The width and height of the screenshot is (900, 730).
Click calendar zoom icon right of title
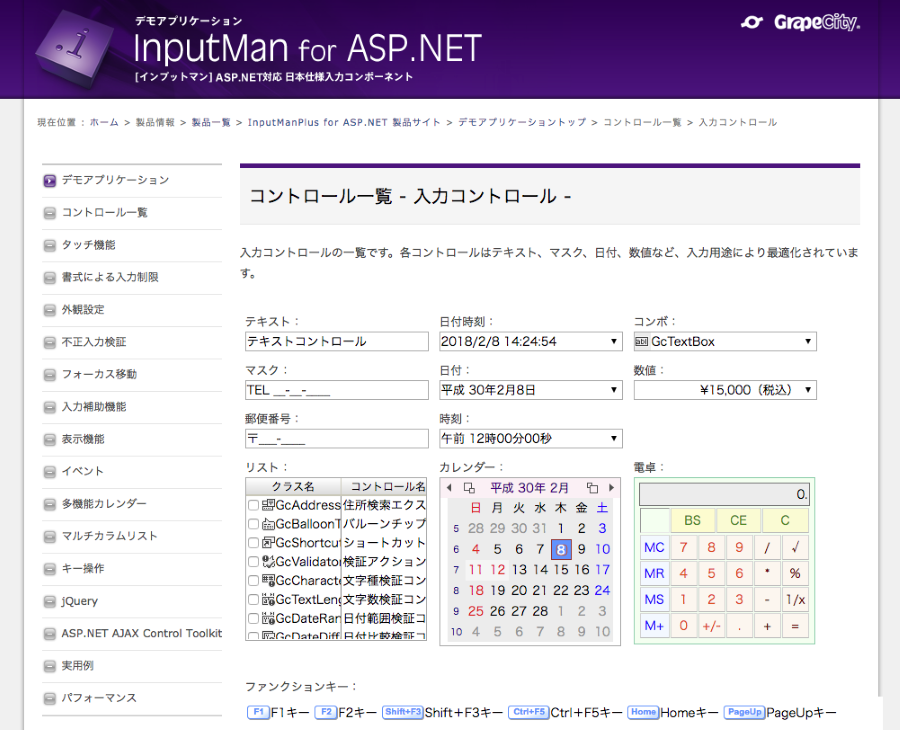592,488
